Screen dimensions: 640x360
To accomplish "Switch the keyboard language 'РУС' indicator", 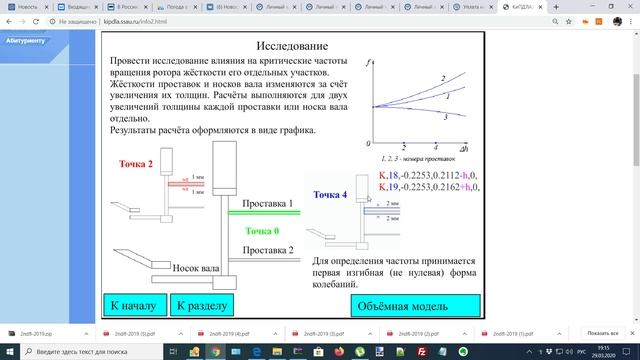I will pyautogui.click(x=582, y=351).
